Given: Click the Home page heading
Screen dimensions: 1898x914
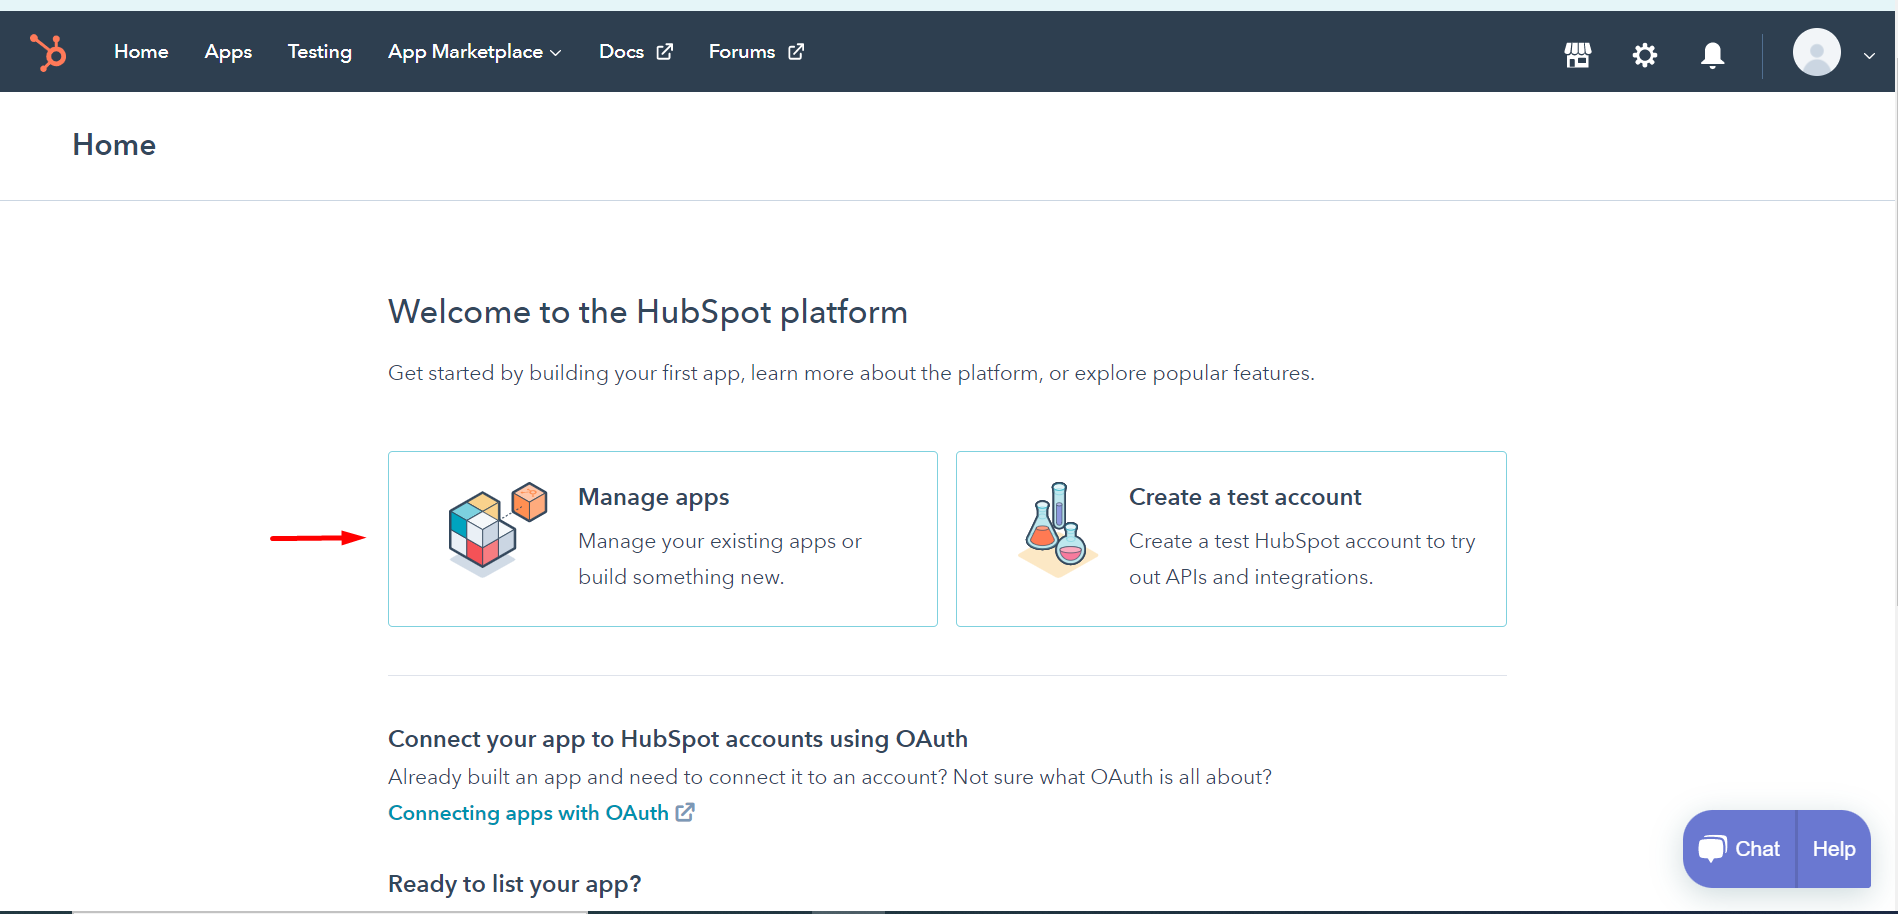Looking at the screenshot, I should (114, 145).
